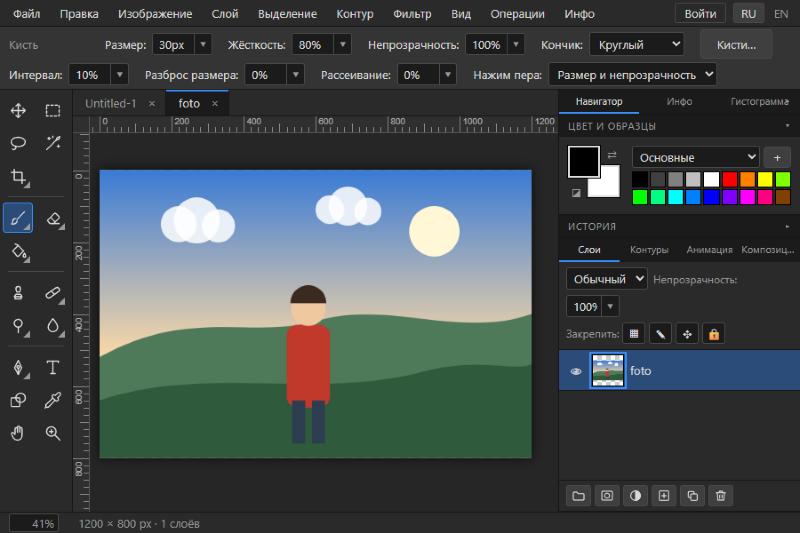800x533 pixels.
Task: Open the brush opacity dropdown arrow
Action: tap(516, 45)
